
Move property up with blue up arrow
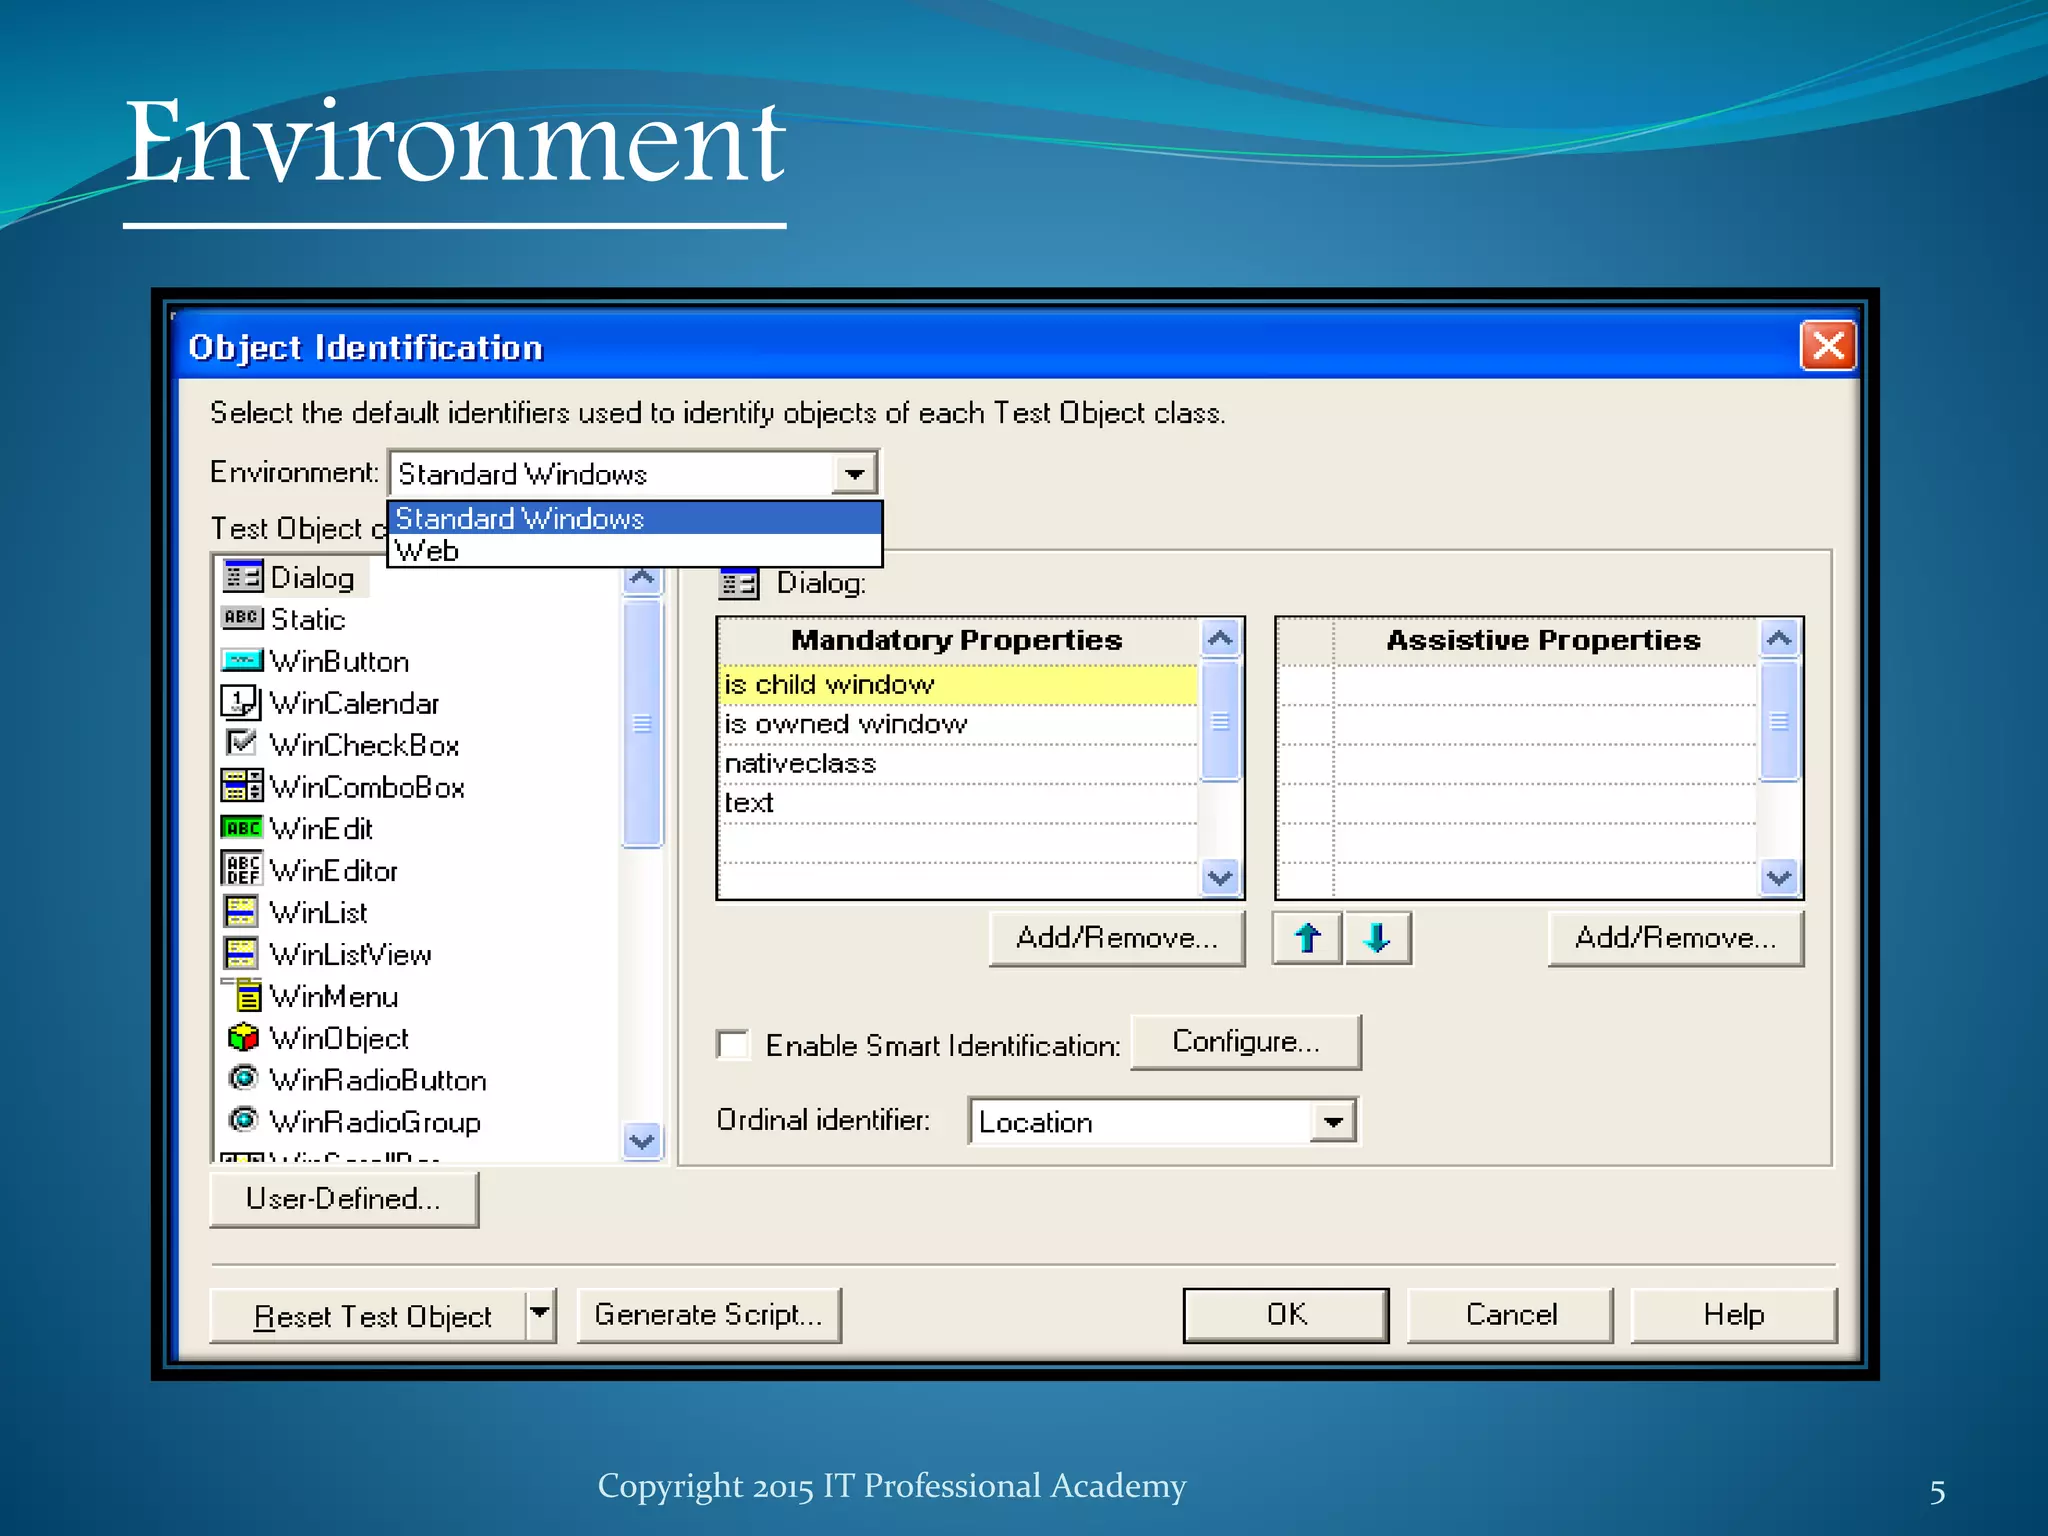click(1307, 938)
